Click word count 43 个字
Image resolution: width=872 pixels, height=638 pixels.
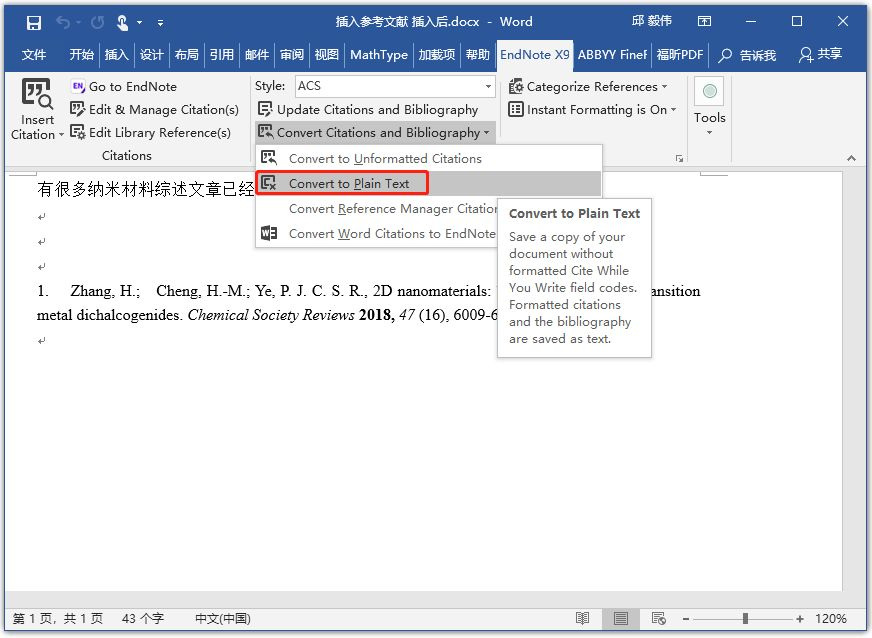point(143,619)
